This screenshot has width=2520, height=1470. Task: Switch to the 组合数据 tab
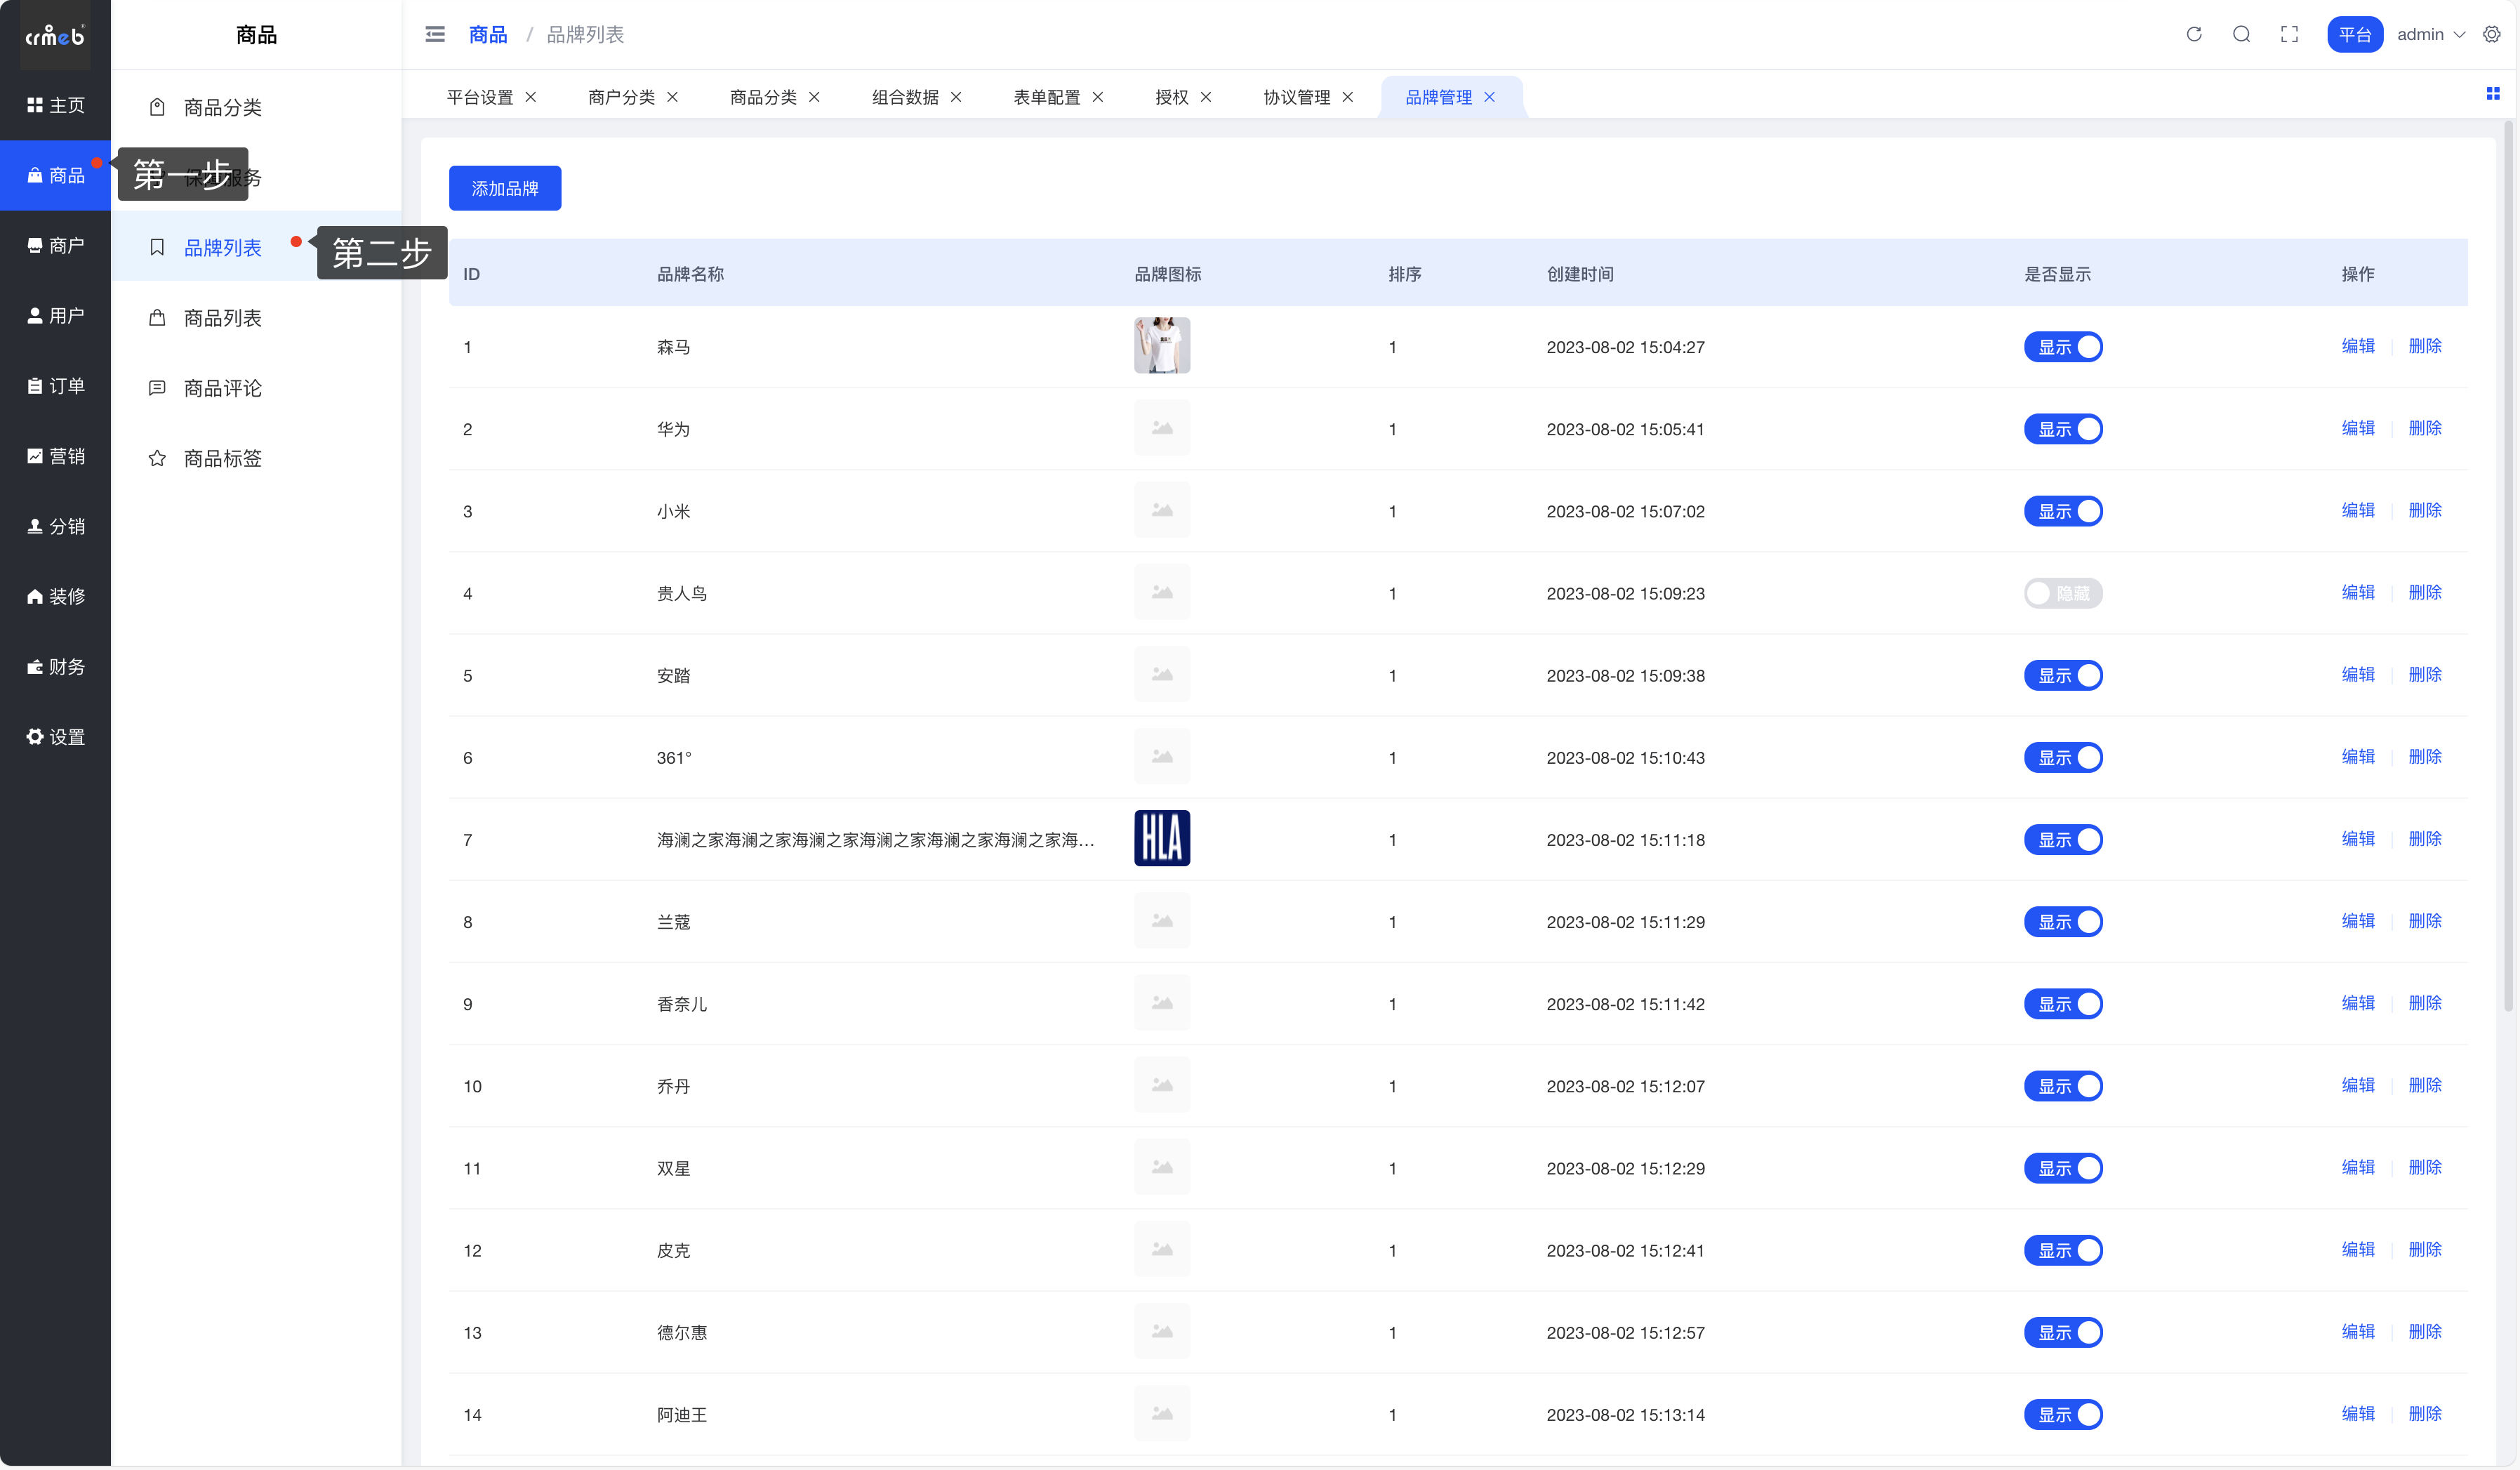(x=904, y=97)
